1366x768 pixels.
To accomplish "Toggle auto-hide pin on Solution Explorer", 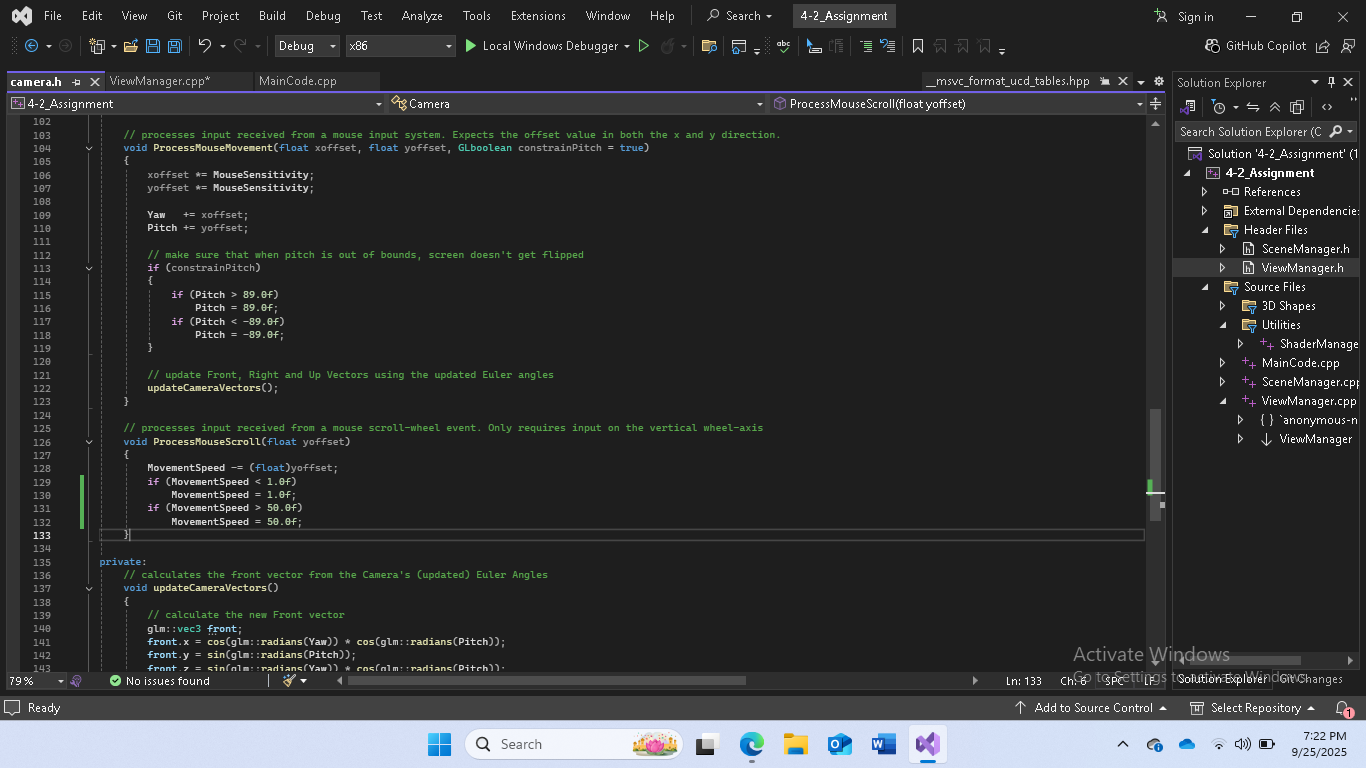I will (x=1331, y=82).
